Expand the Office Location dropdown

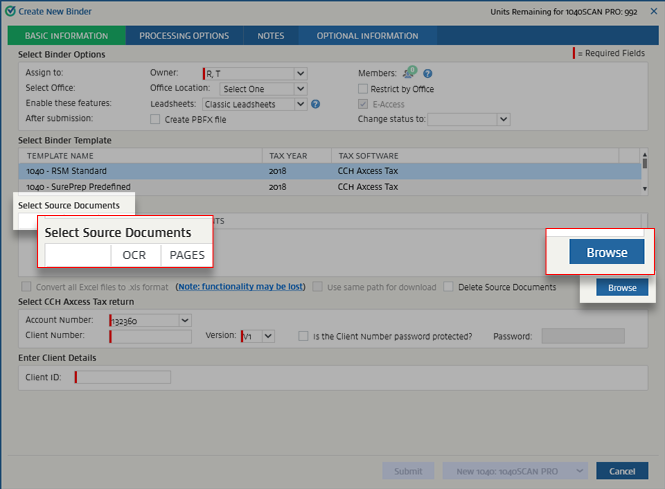(300, 89)
